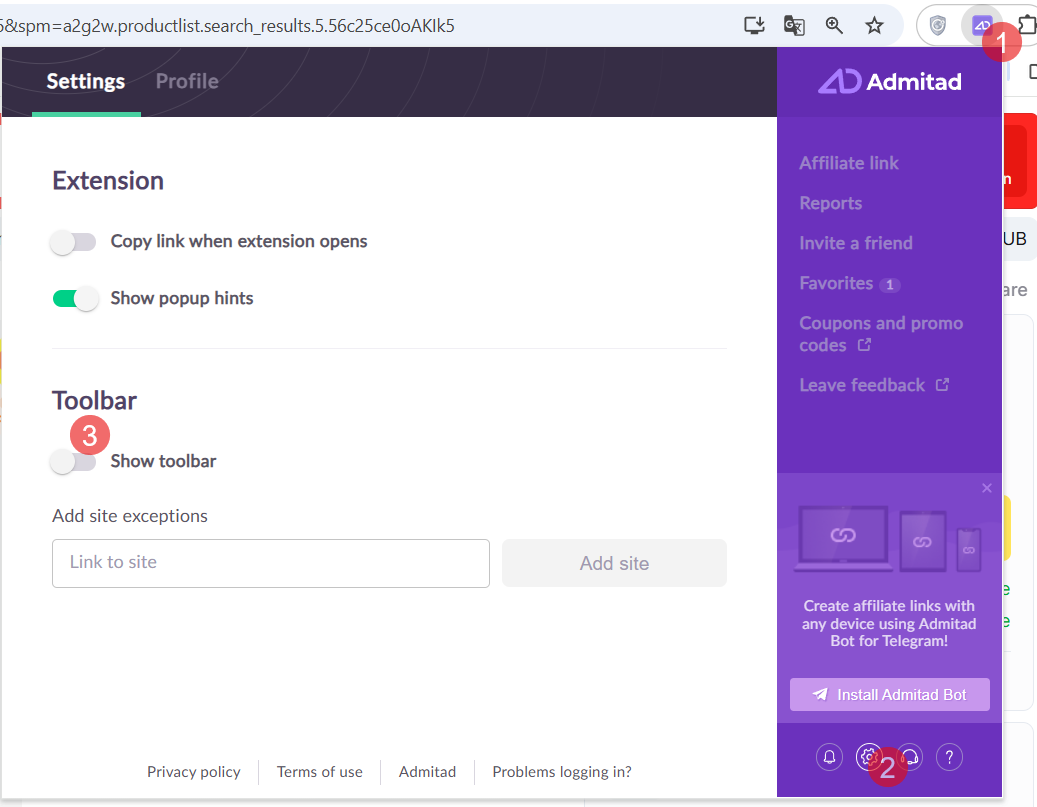The width and height of the screenshot is (1037, 807).
Task: Click the browser address bar URL
Action: [x=227, y=26]
